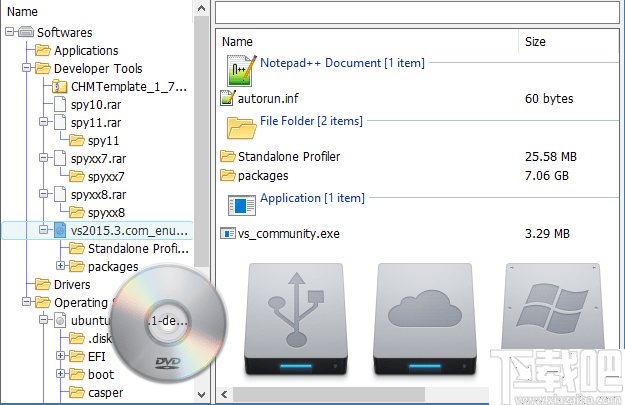The image size is (625, 405).
Task: Click the Drivers folder icon
Action: [x=43, y=284]
